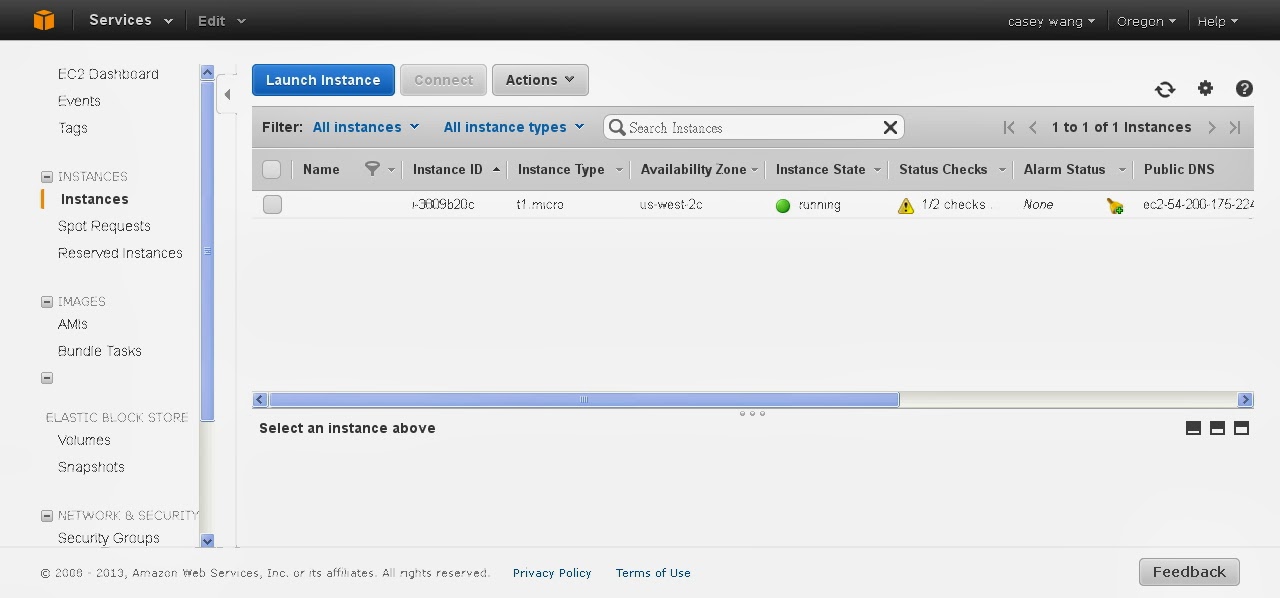Open AMIs in sidebar
This screenshot has width=1280, height=598.
click(x=73, y=324)
